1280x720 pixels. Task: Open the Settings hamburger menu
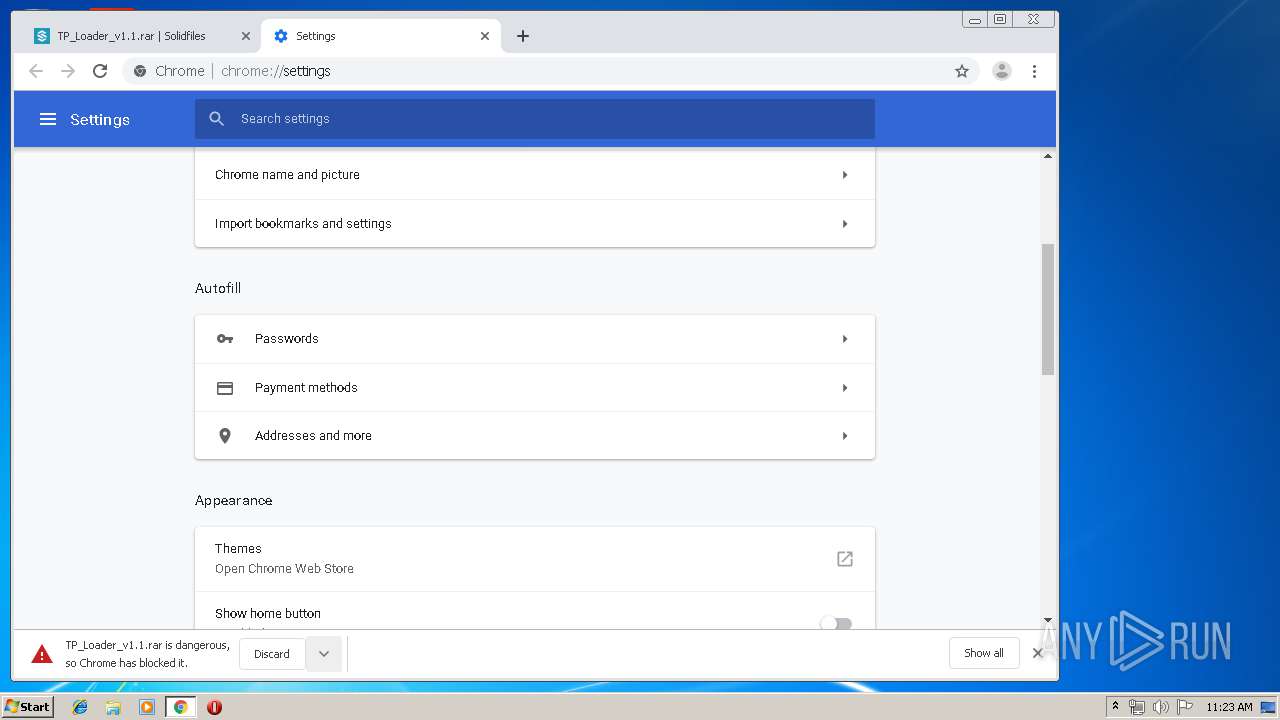pos(48,119)
